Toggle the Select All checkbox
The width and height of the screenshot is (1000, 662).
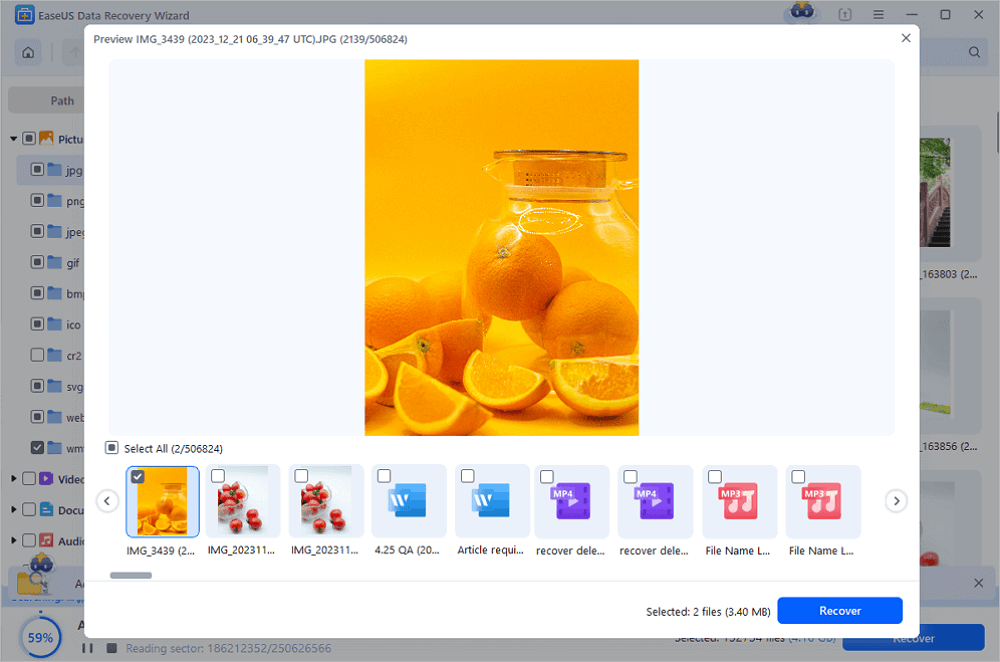pyautogui.click(x=113, y=448)
